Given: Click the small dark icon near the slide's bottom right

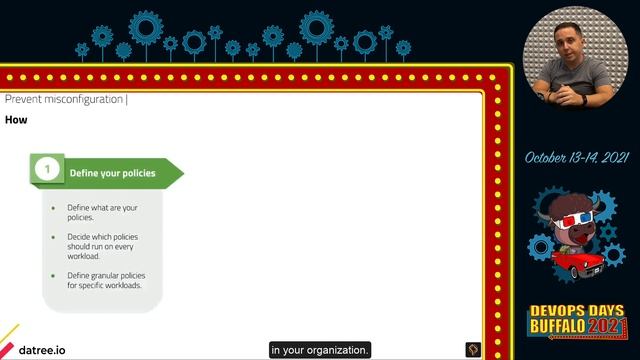Looking at the screenshot, I should [x=473, y=349].
